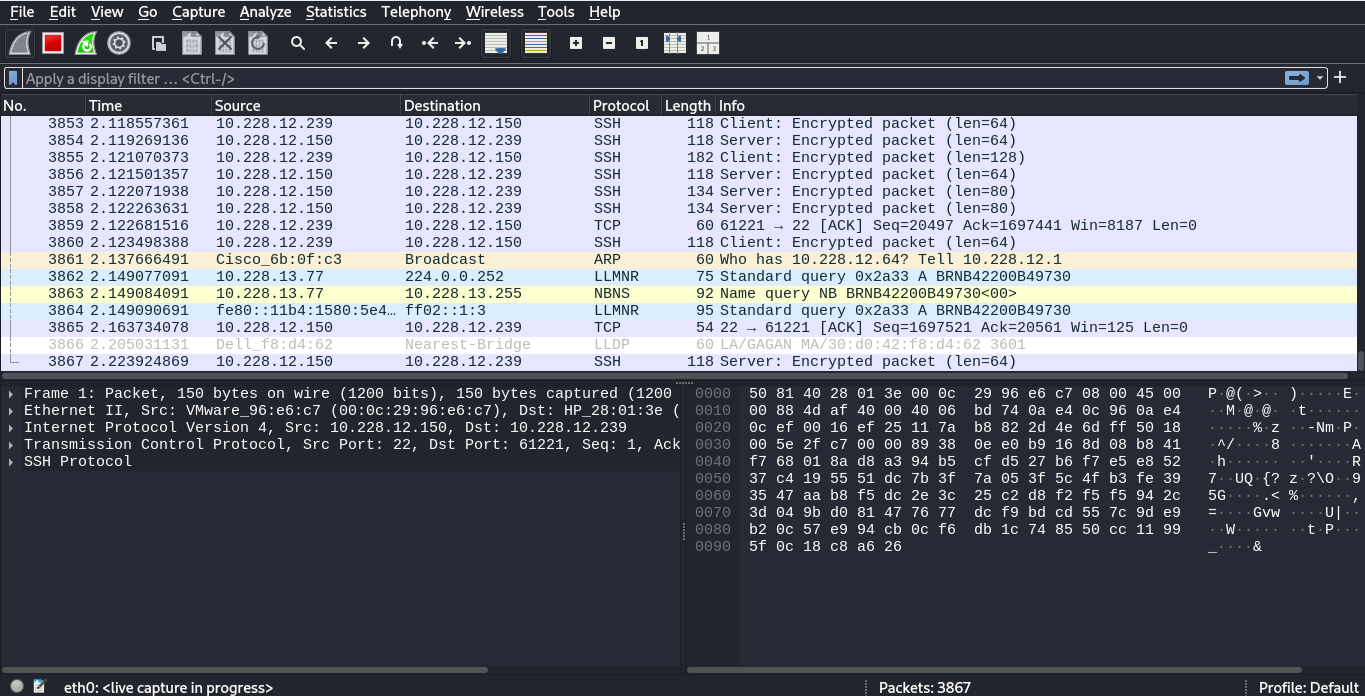Expand Transmission Control Protocol node

coord(11,444)
